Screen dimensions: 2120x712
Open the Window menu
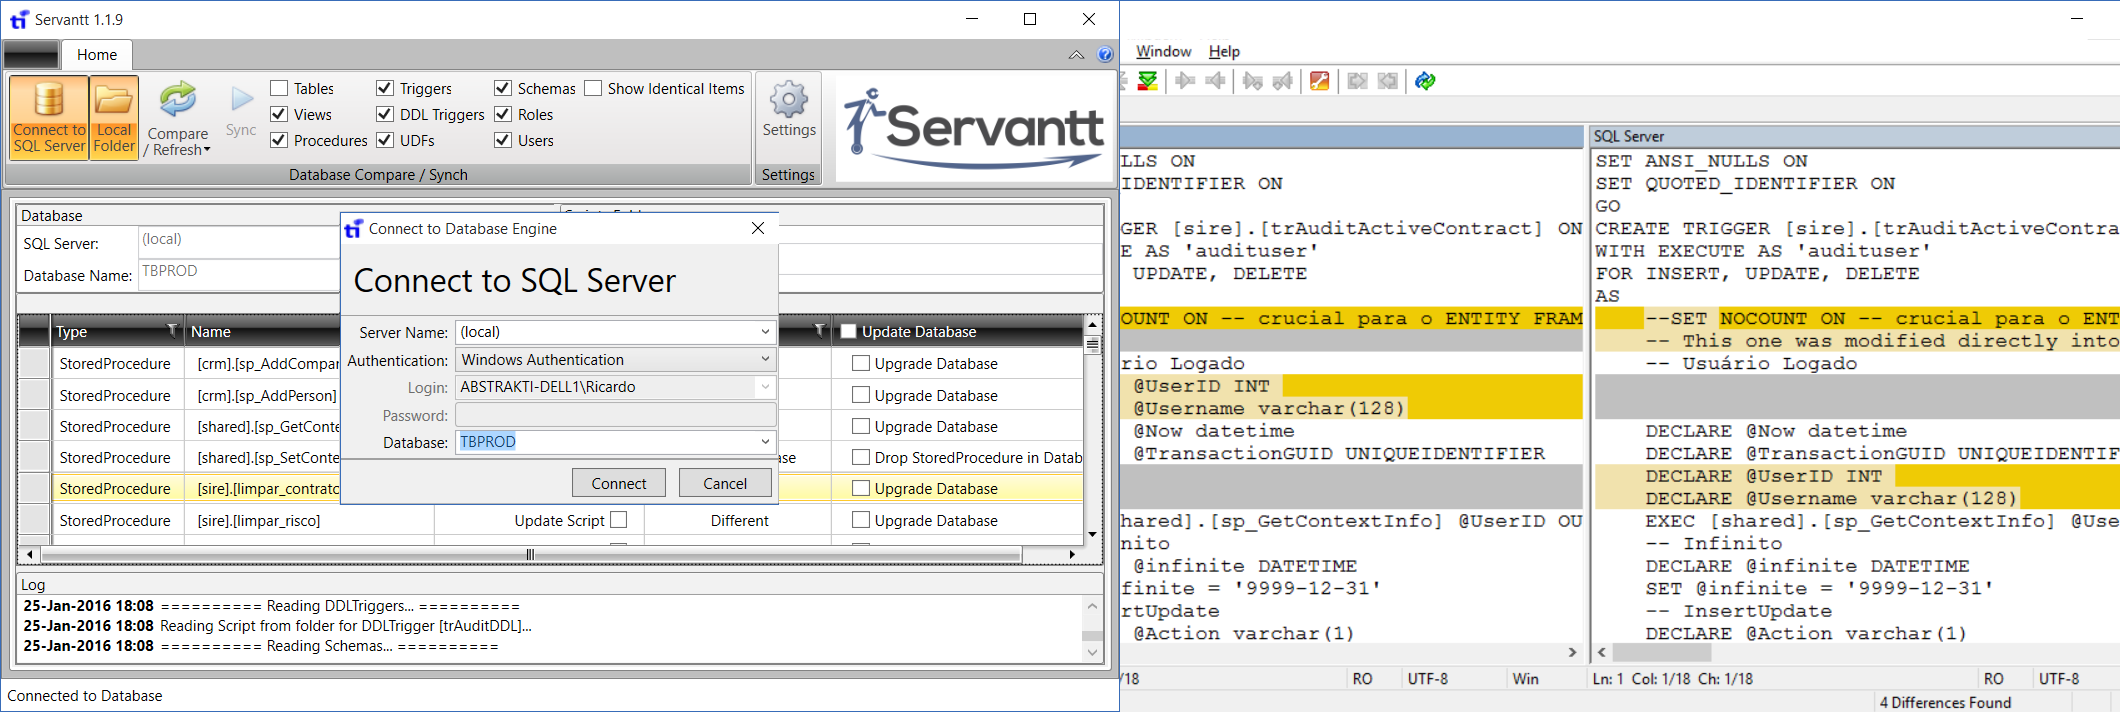pyautogui.click(x=1163, y=52)
